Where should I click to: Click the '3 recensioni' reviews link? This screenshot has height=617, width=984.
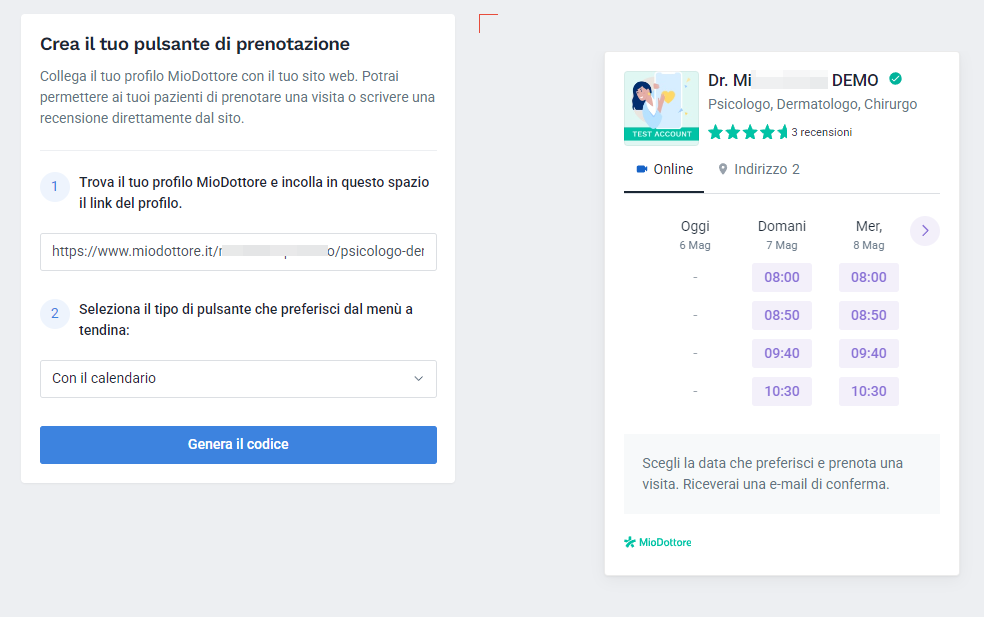821,132
